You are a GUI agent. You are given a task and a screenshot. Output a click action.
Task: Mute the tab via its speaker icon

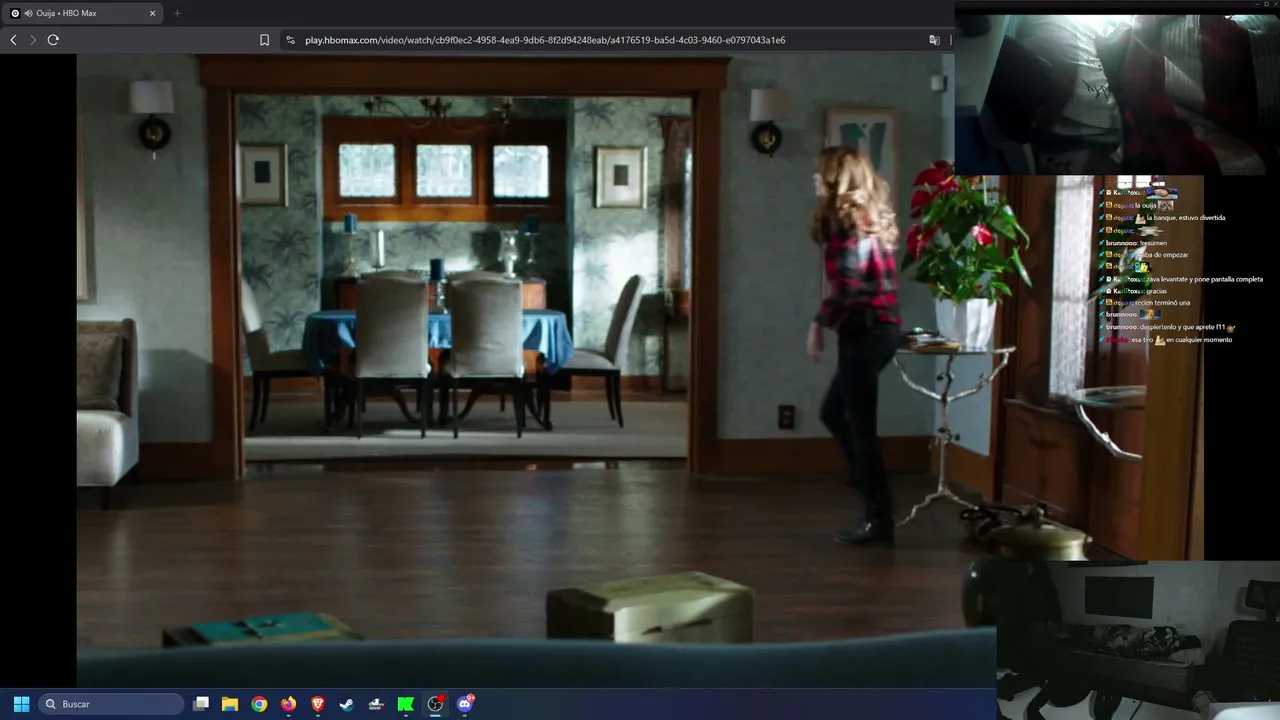pos(27,13)
